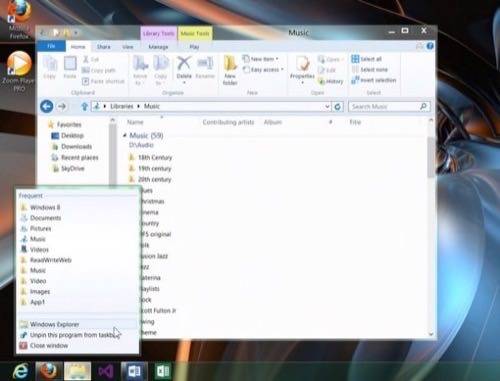Image resolution: width=500 pixels, height=381 pixels.
Task: Select Favorites in the navigation pane
Action: pyautogui.click(x=65, y=125)
